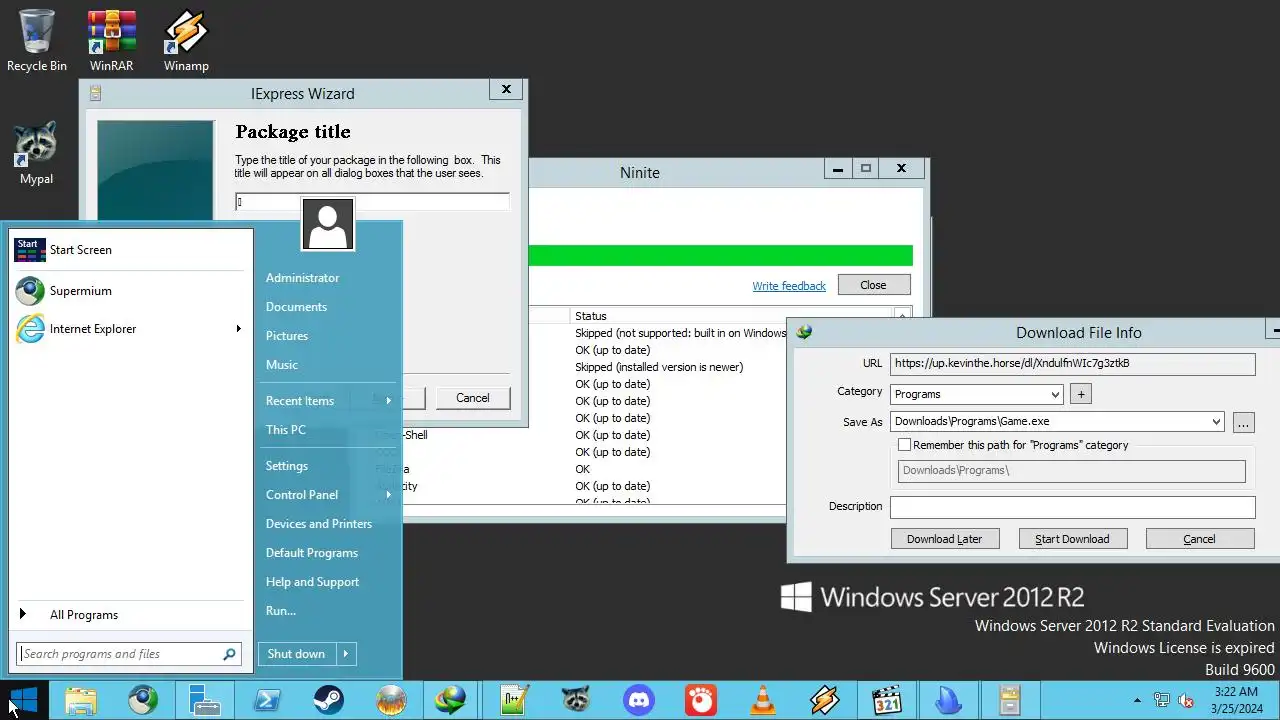This screenshot has height=720, width=1280.
Task: Click the Start button on the taskbar
Action: pos(24,700)
